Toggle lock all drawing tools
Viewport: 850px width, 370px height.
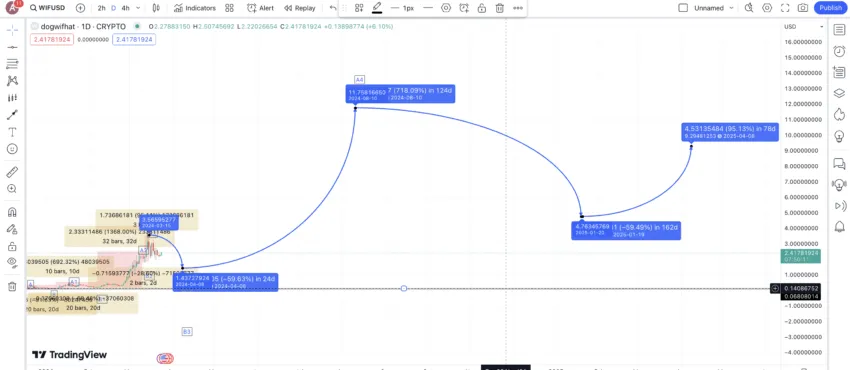(12, 246)
